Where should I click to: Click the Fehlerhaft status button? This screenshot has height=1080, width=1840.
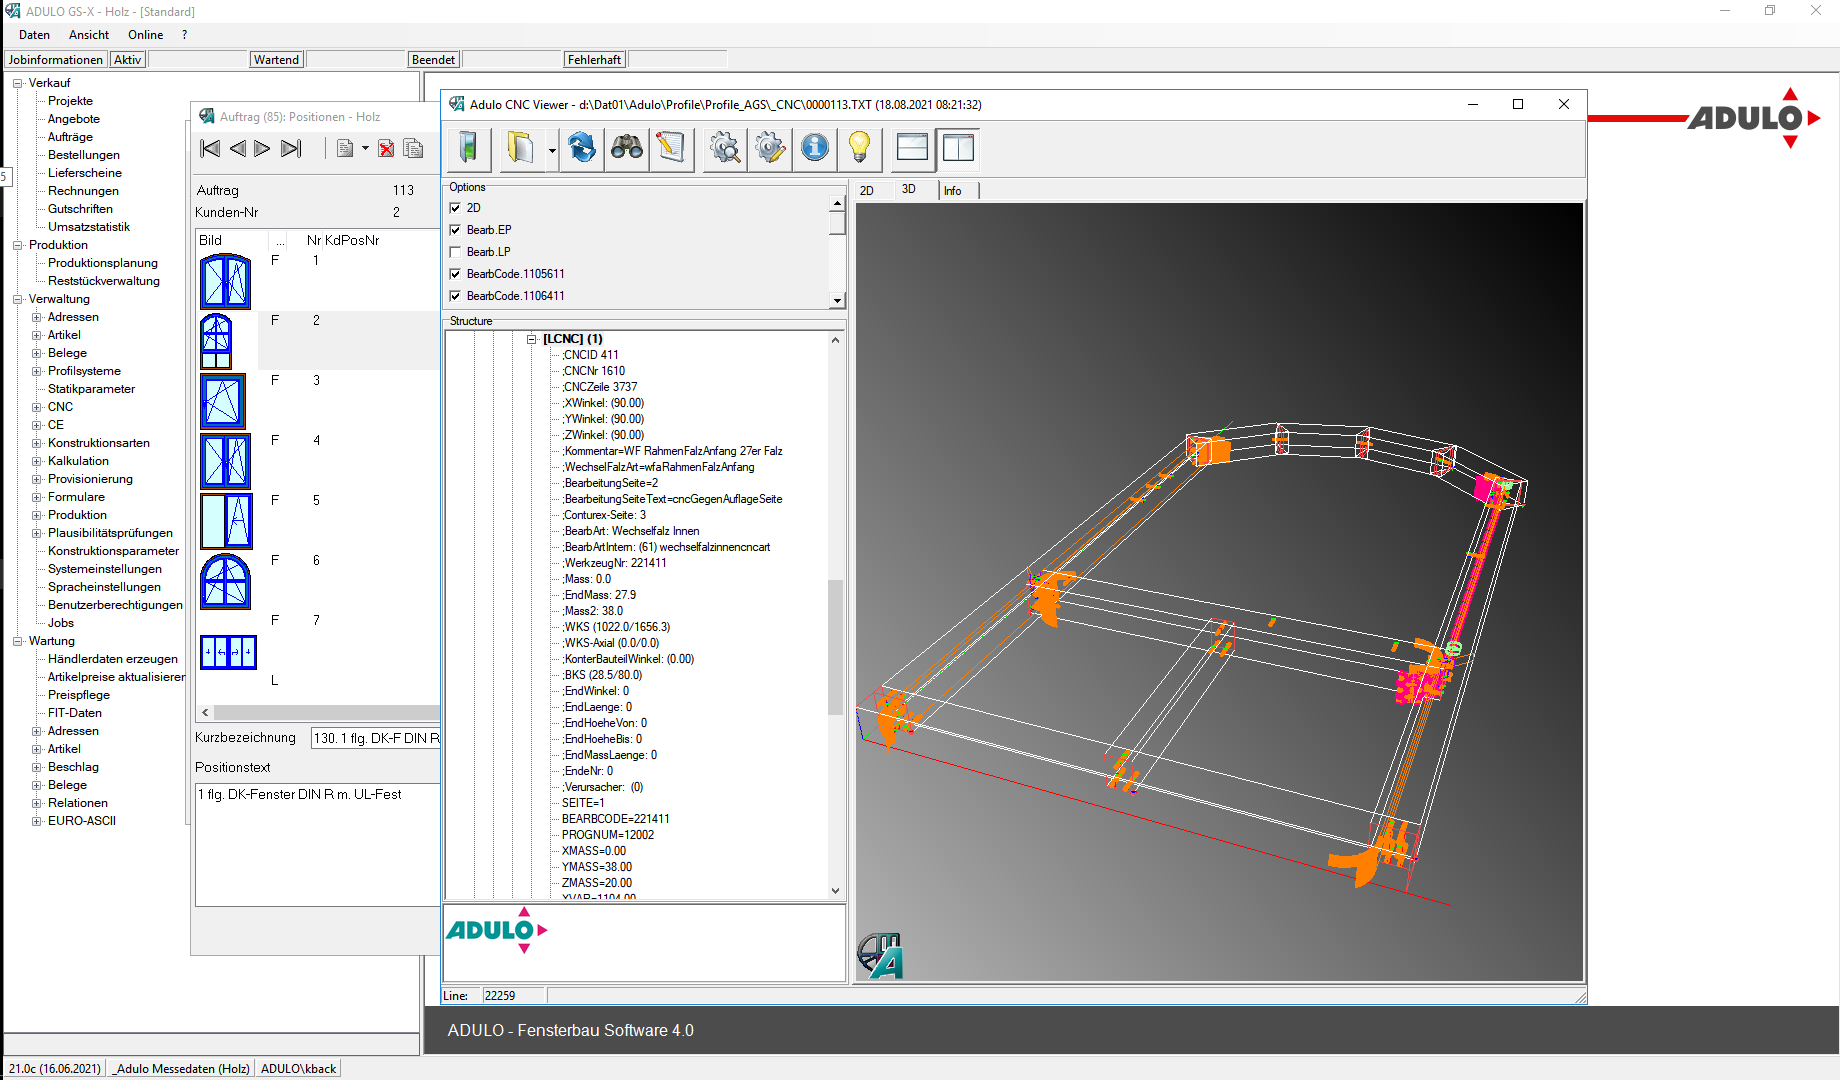click(594, 60)
